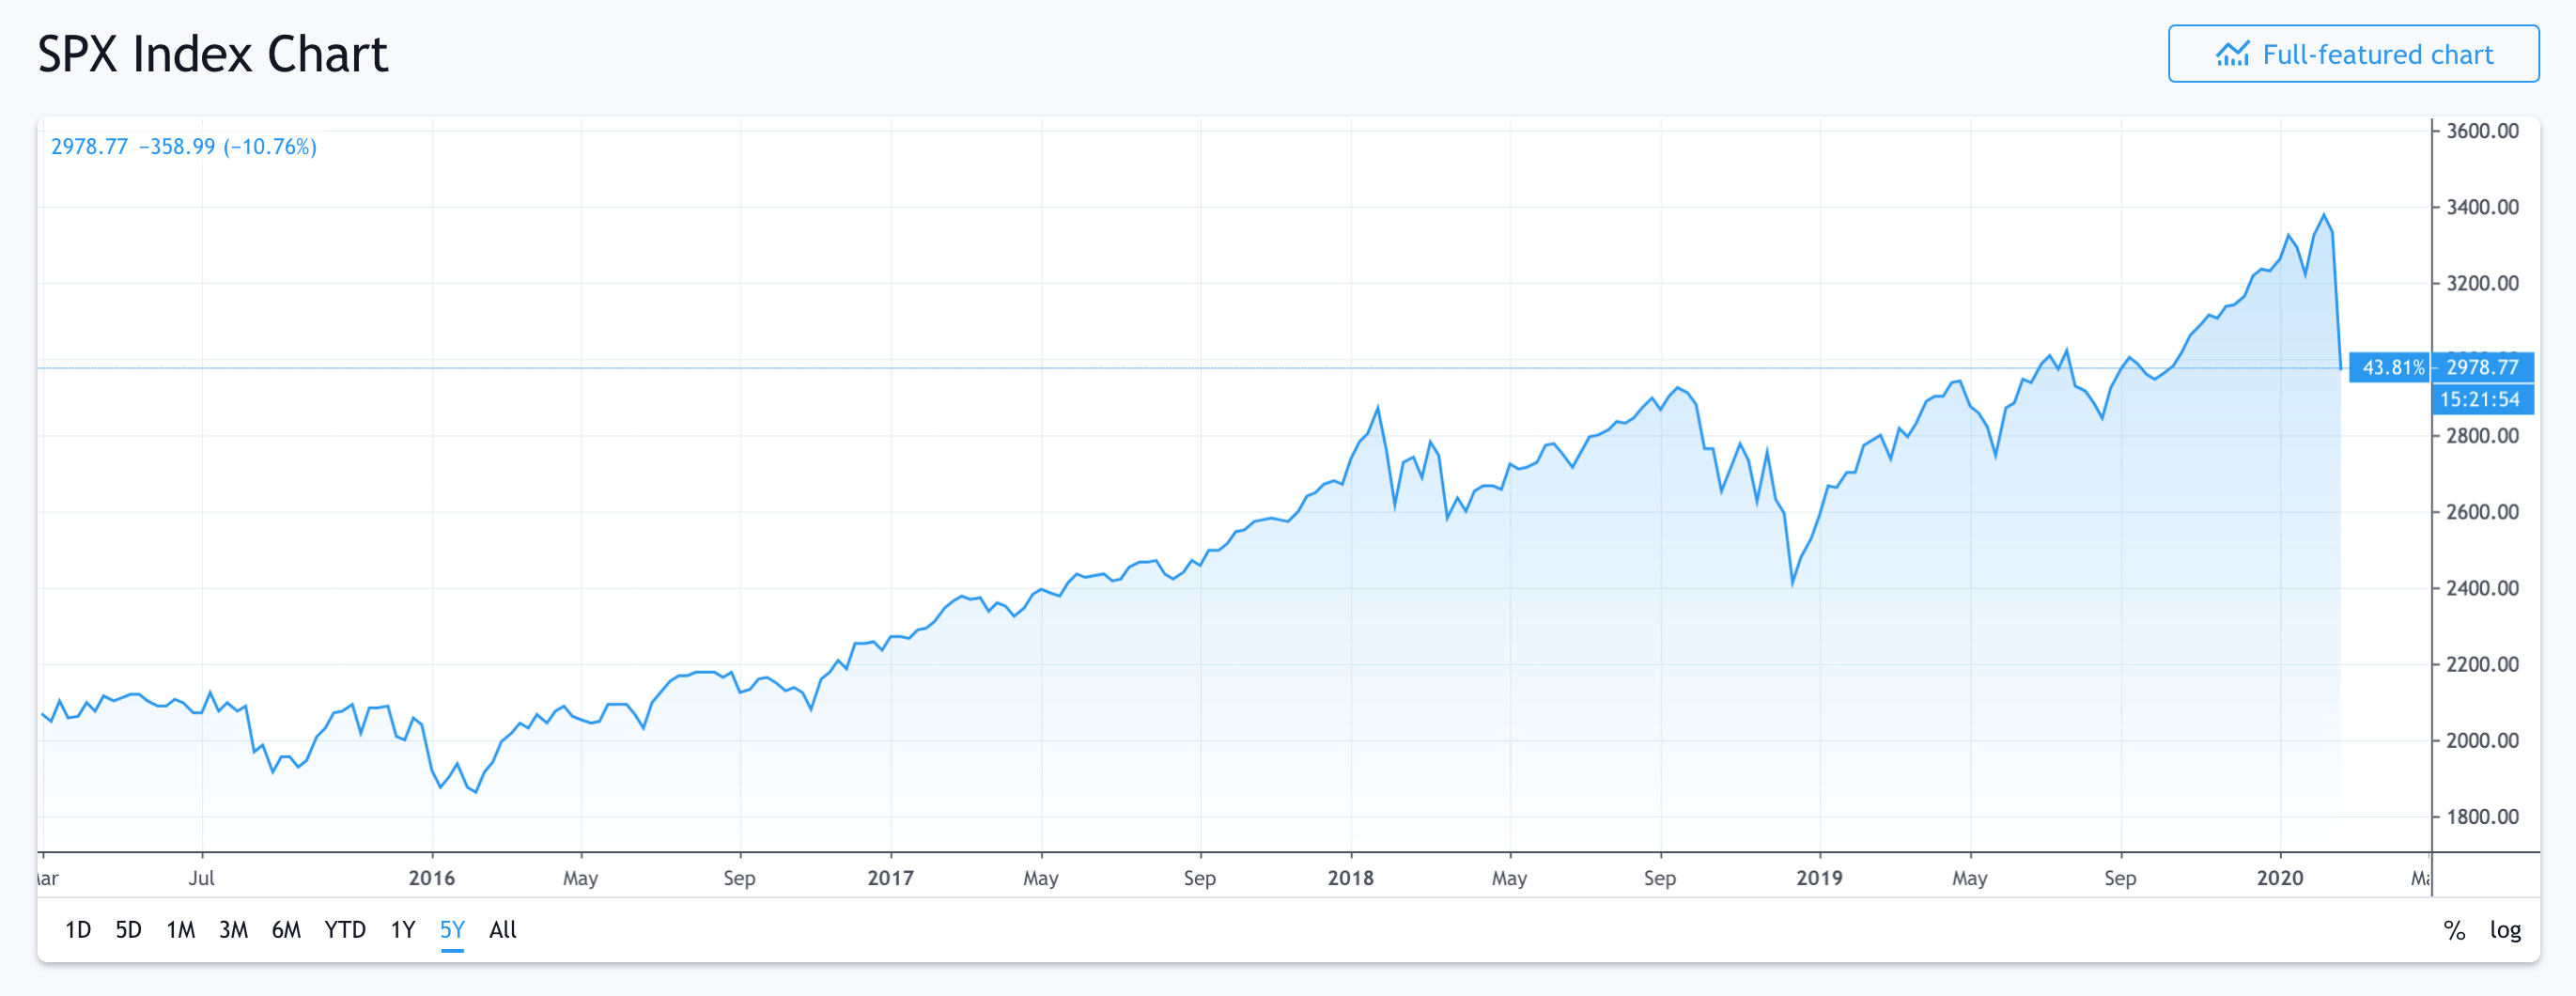Select the 1D time range
This screenshot has height=996, width=2576.
pos(78,930)
